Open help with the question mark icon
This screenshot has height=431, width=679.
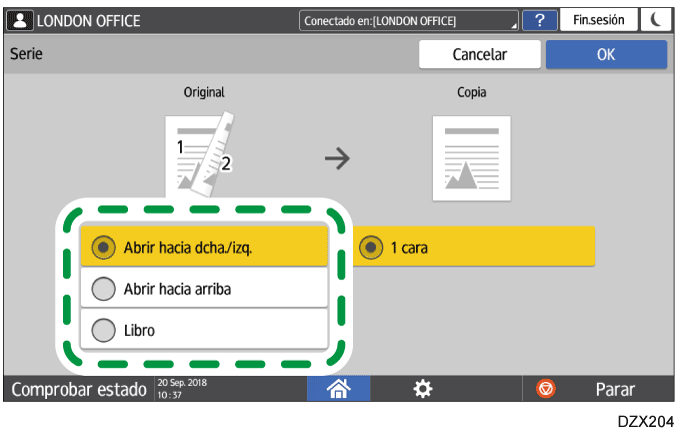click(540, 20)
